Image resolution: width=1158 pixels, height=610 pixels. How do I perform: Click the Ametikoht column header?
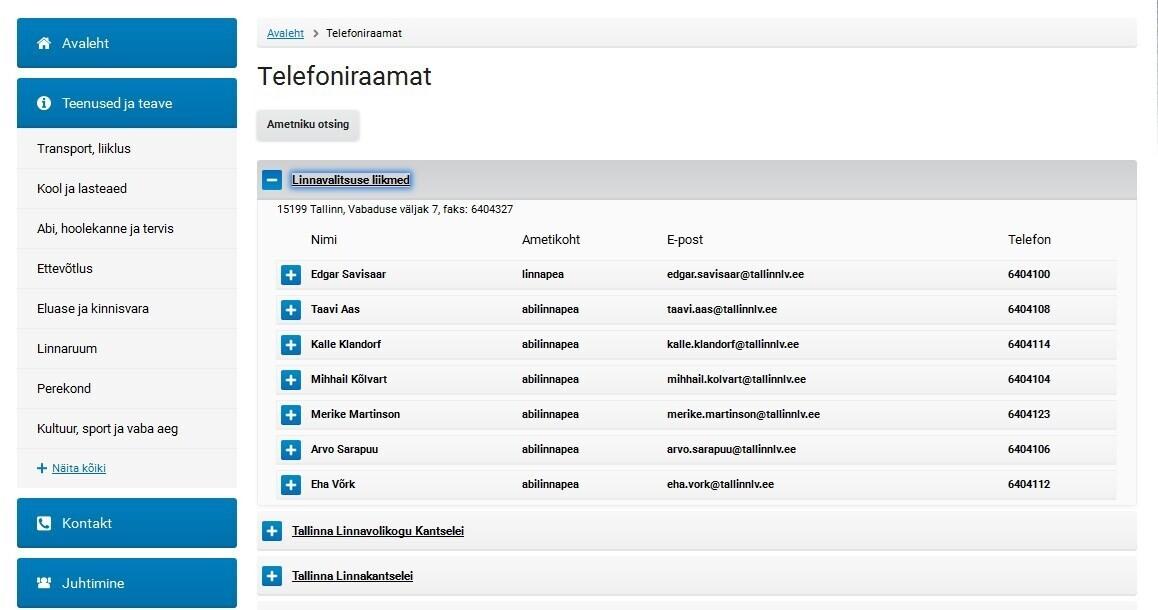tap(551, 239)
